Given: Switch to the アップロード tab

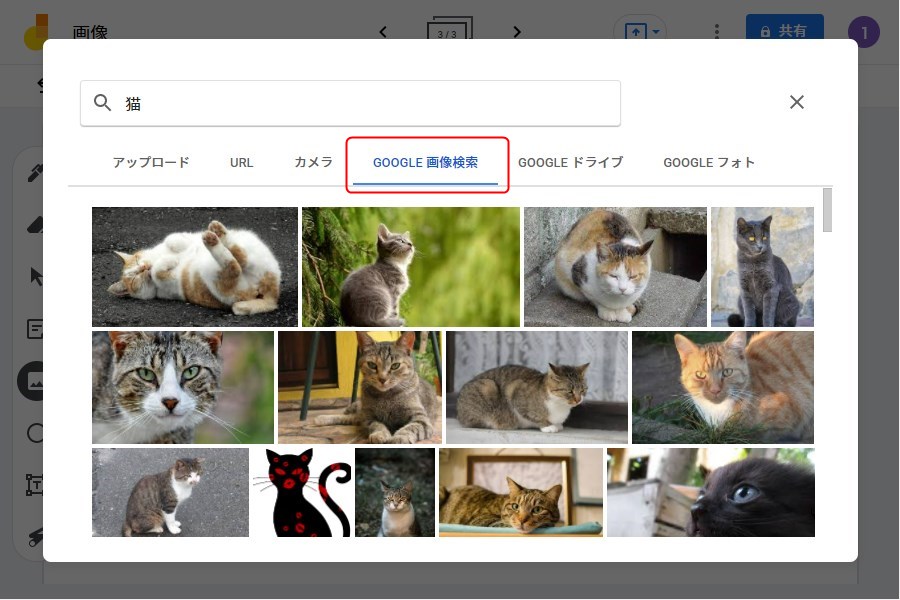Looking at the screenshot, I should [151, 162].
